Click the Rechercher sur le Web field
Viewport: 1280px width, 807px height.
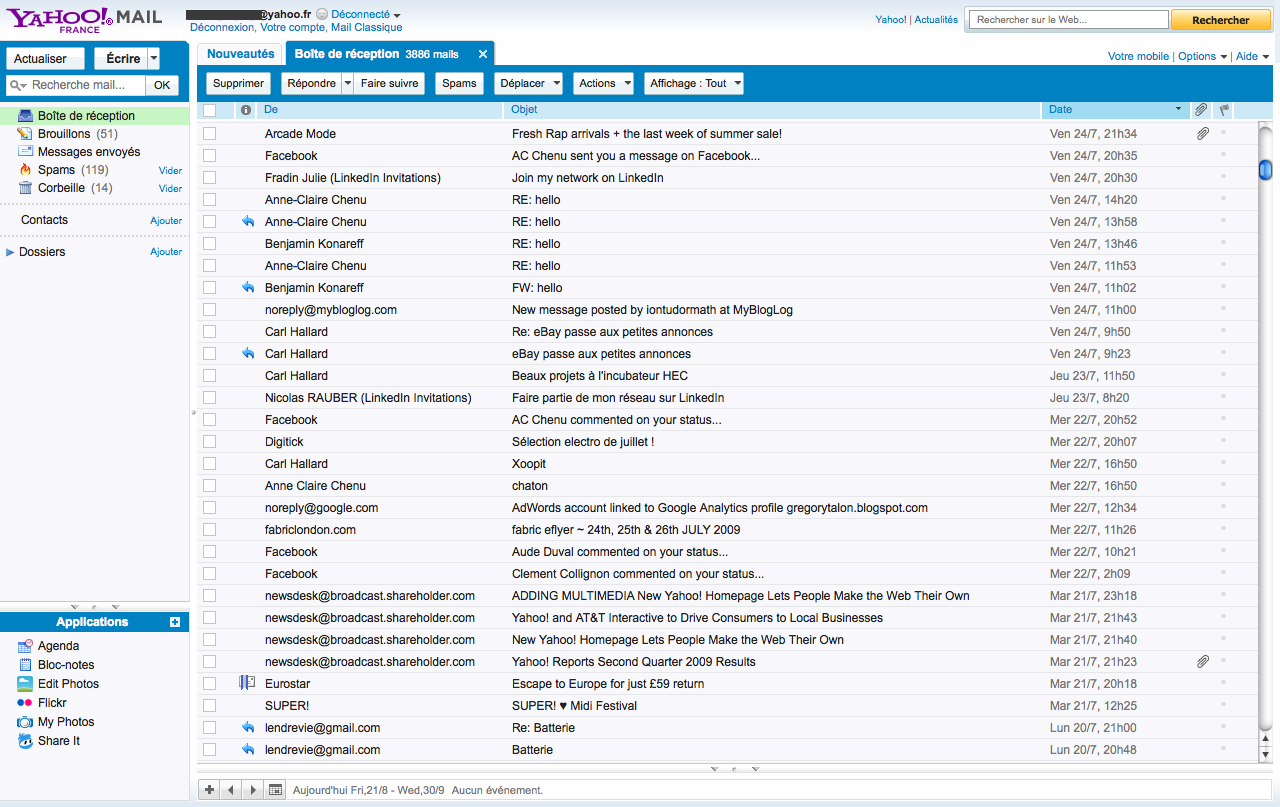[x=1068, y=20]
